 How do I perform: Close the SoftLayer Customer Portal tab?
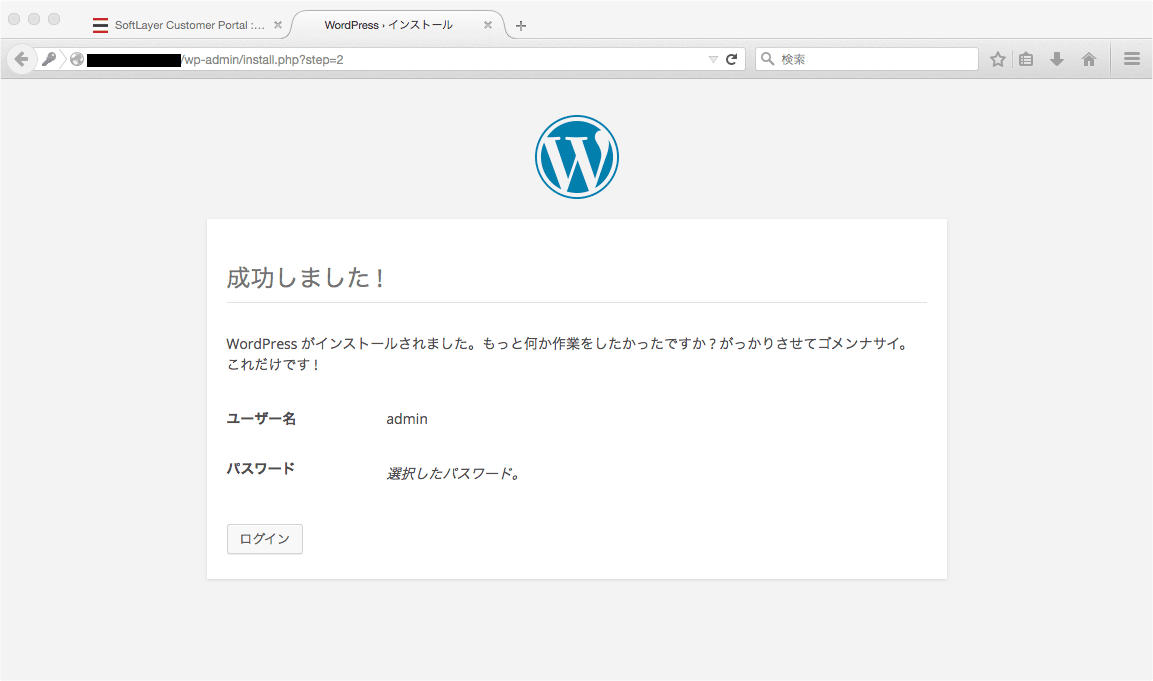coord(278,25)
